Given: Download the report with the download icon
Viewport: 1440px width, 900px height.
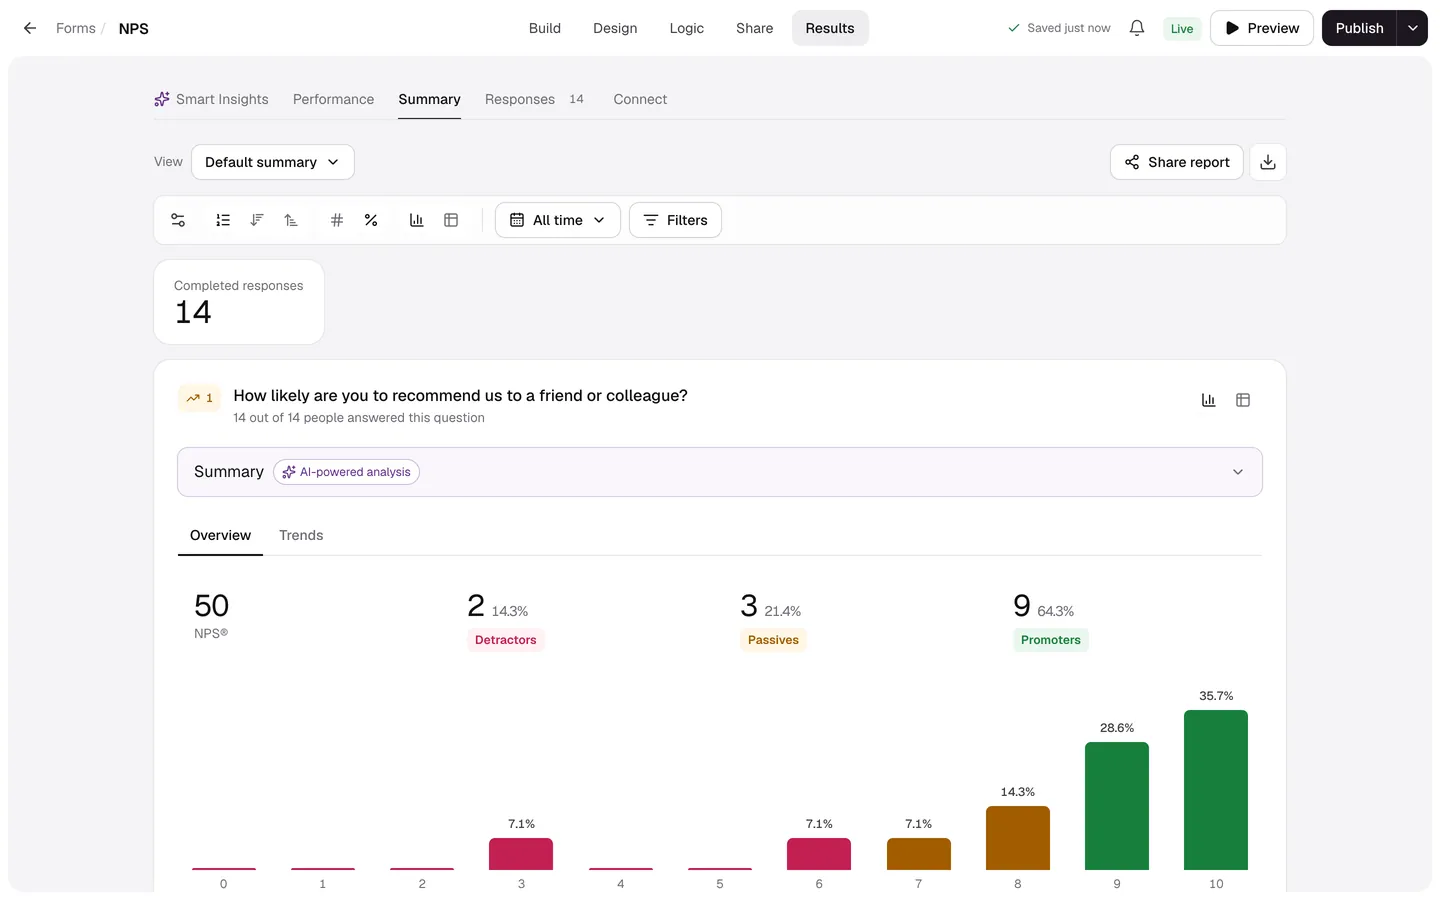Looking at the screenshot, I should [x=1268, y=162].
